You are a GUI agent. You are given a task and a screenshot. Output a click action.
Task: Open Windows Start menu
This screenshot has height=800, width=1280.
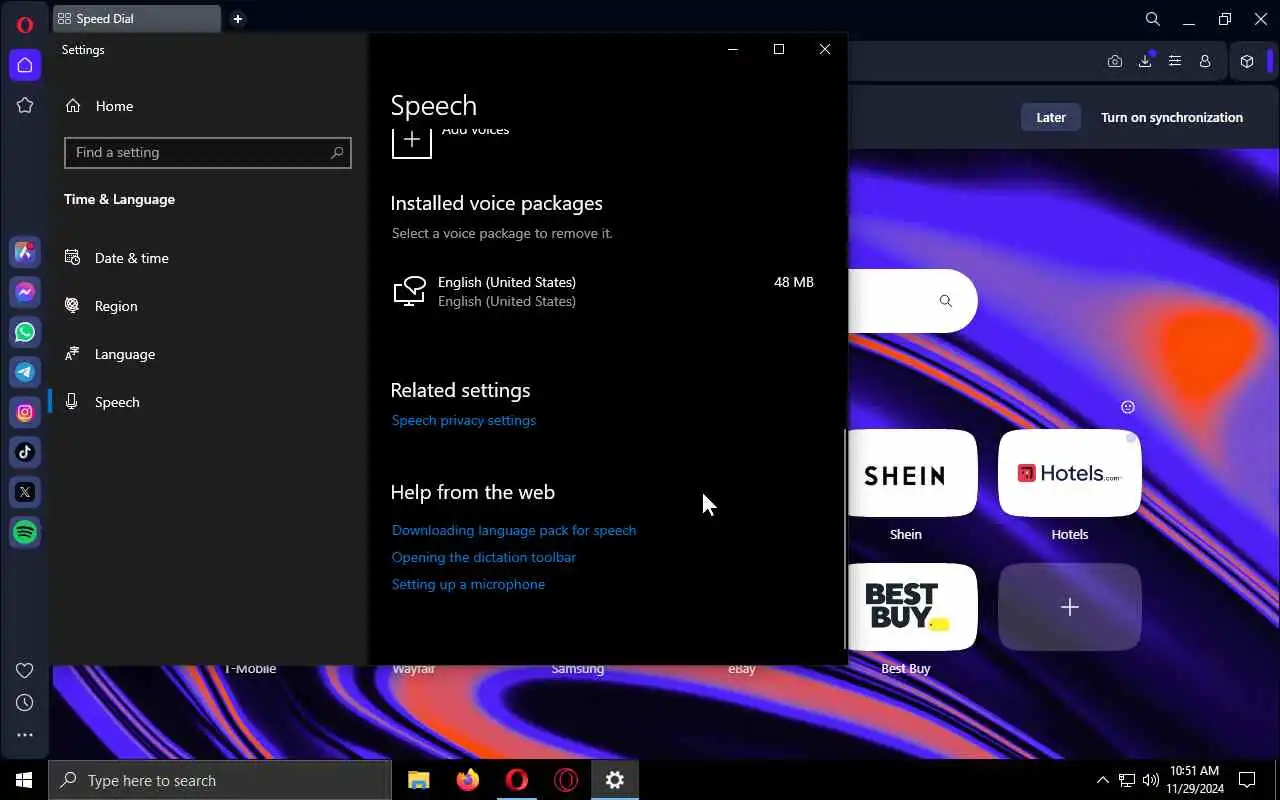24,780
